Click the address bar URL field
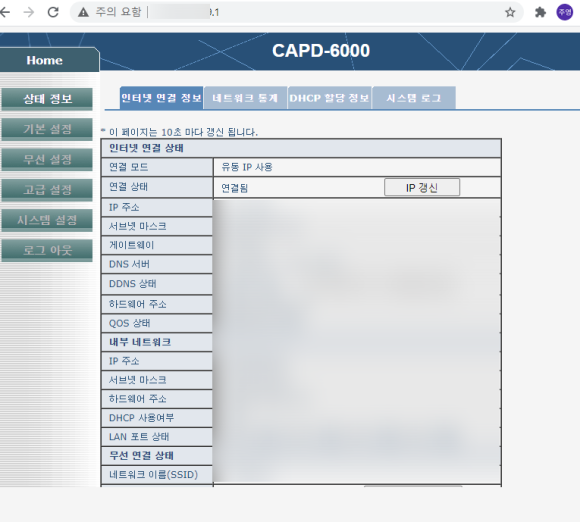580x522 pixels. pos(296,12)
